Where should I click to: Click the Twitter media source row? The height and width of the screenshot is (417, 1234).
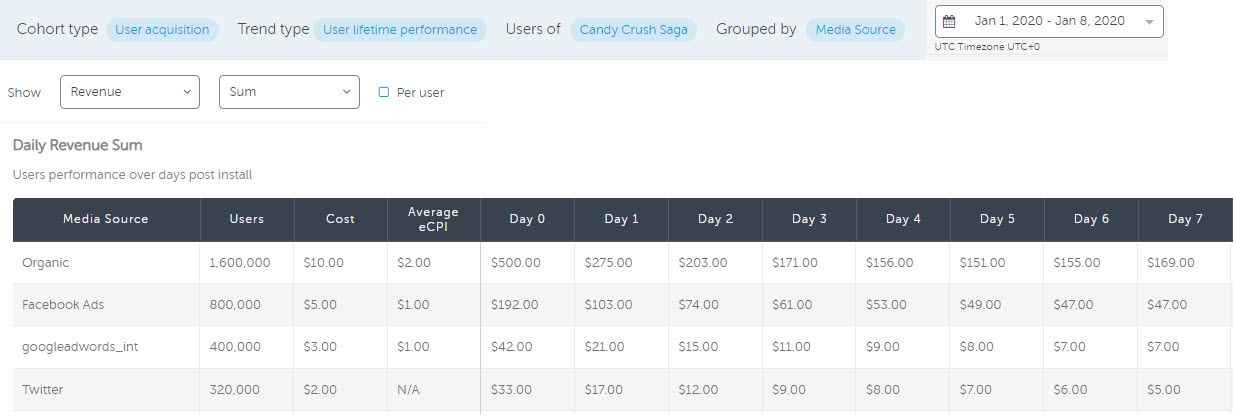pyautogui.click(x=42, y=390)
